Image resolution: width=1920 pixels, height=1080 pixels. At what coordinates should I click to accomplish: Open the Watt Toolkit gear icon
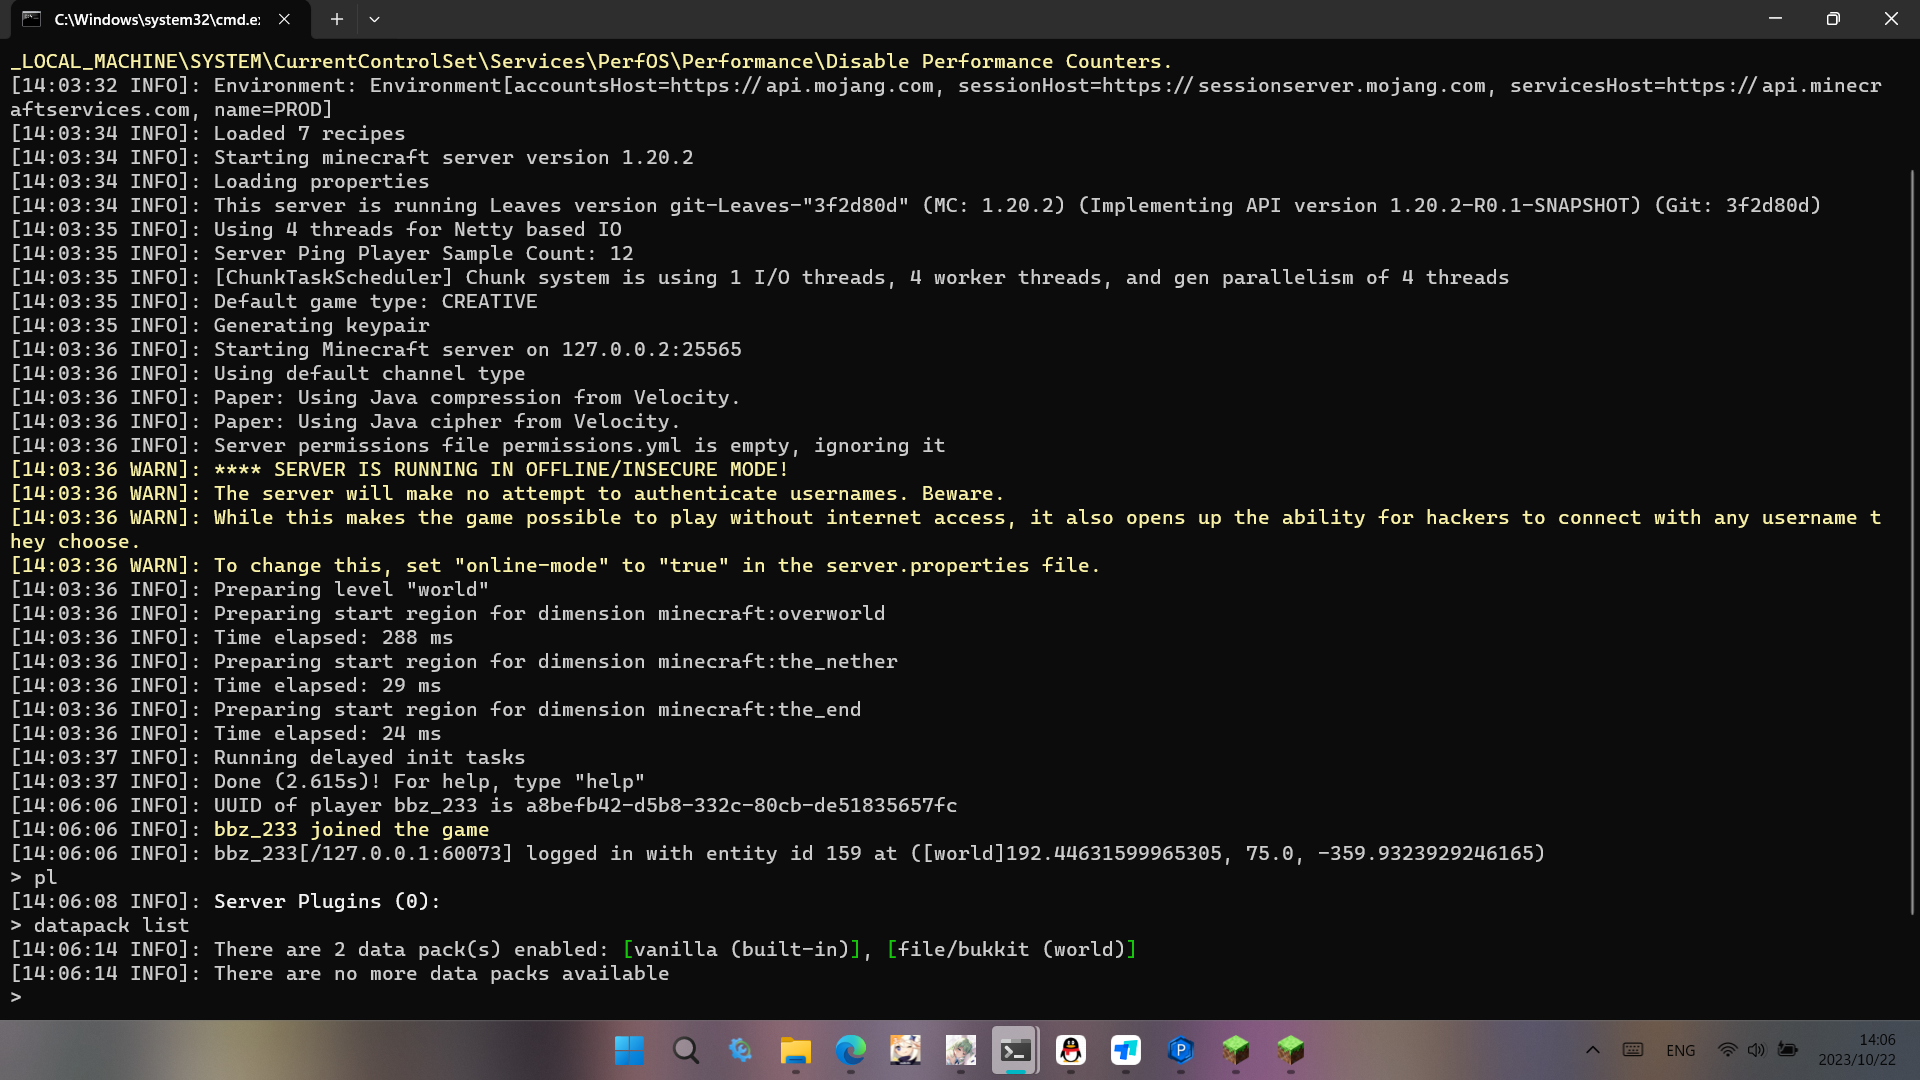(x=741, y=1051)
